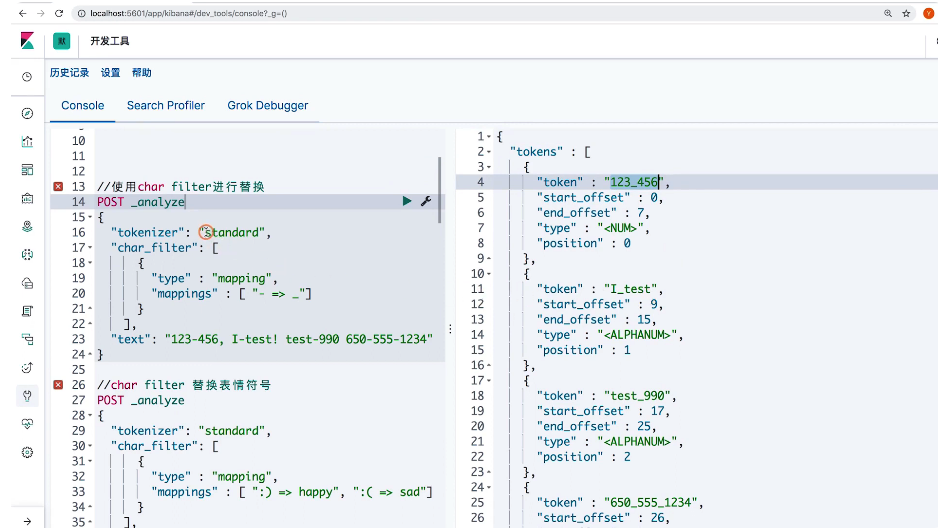Bookmark the page with the star icon

906,14
